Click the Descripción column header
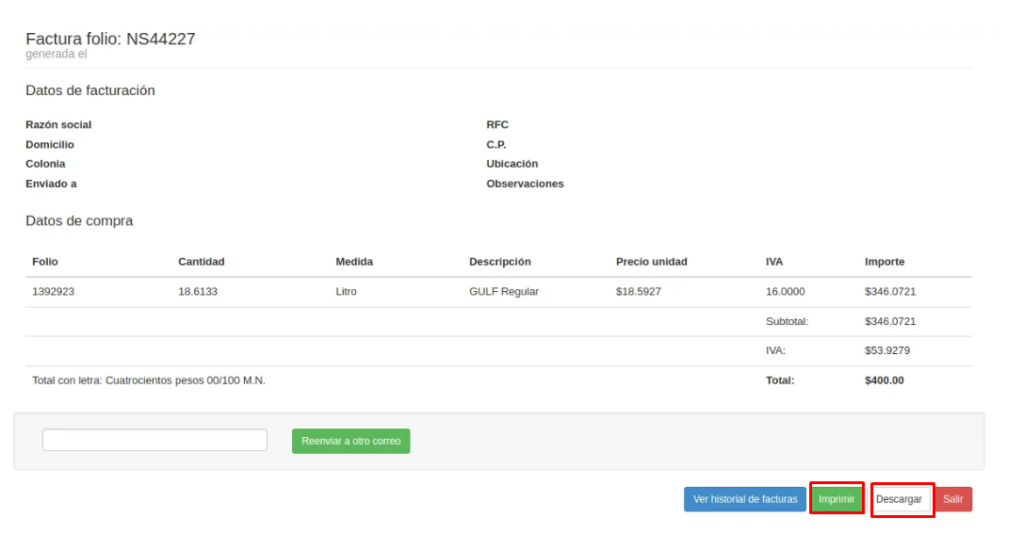The height and width of the screenshot is (534, 1024). point(500,262)
